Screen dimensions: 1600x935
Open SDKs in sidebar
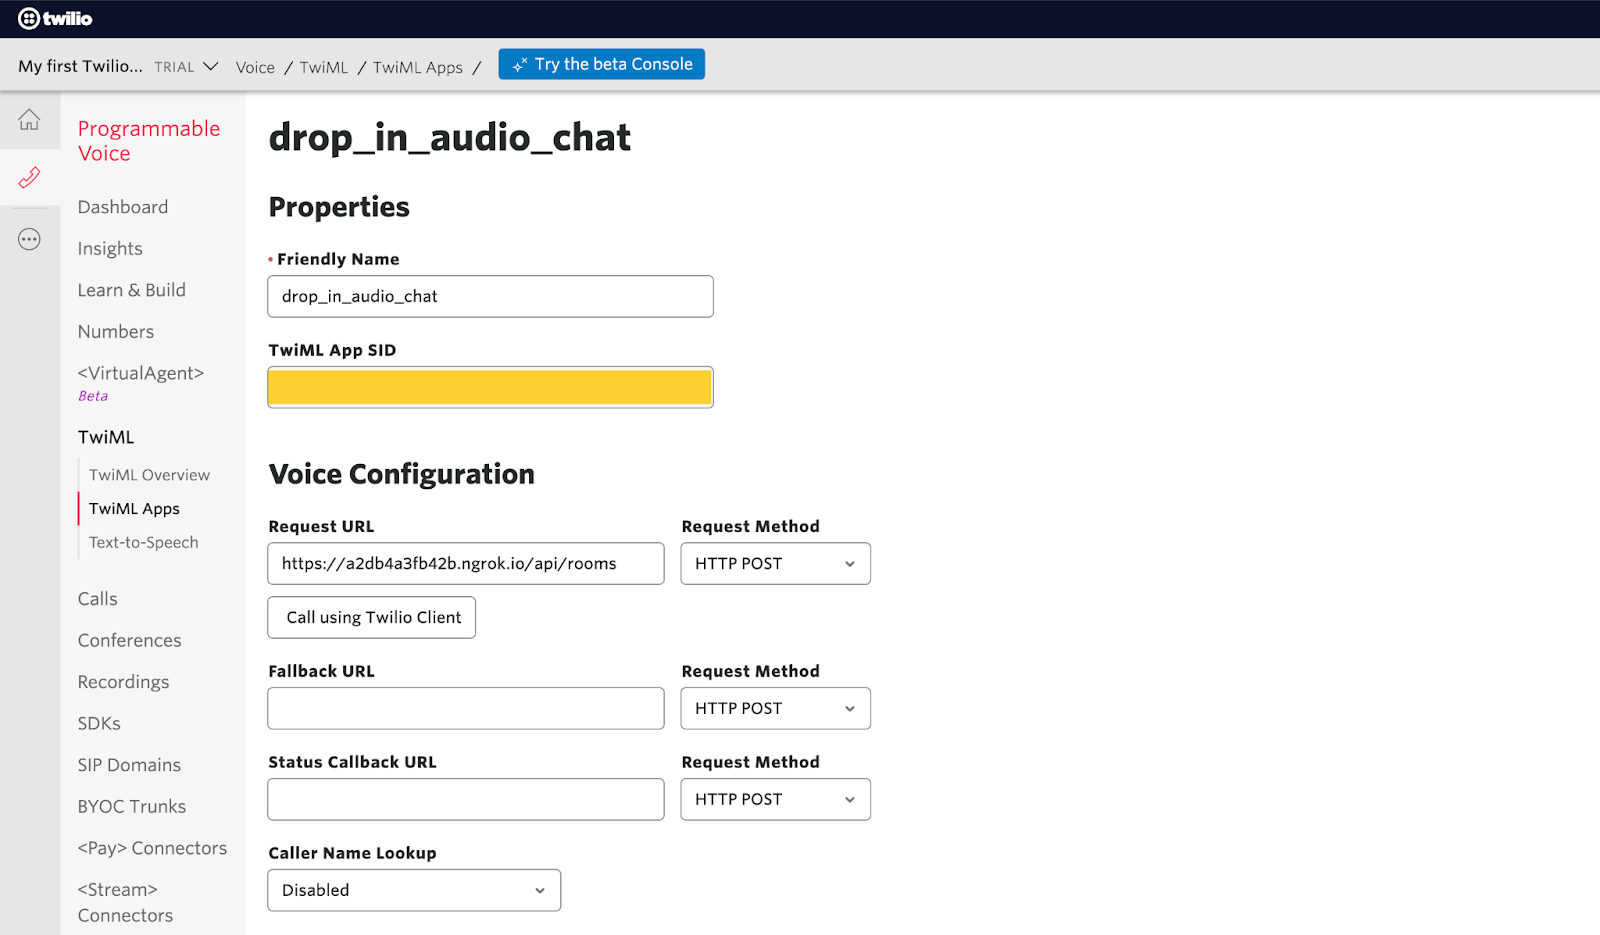click(x=99, y=724)
